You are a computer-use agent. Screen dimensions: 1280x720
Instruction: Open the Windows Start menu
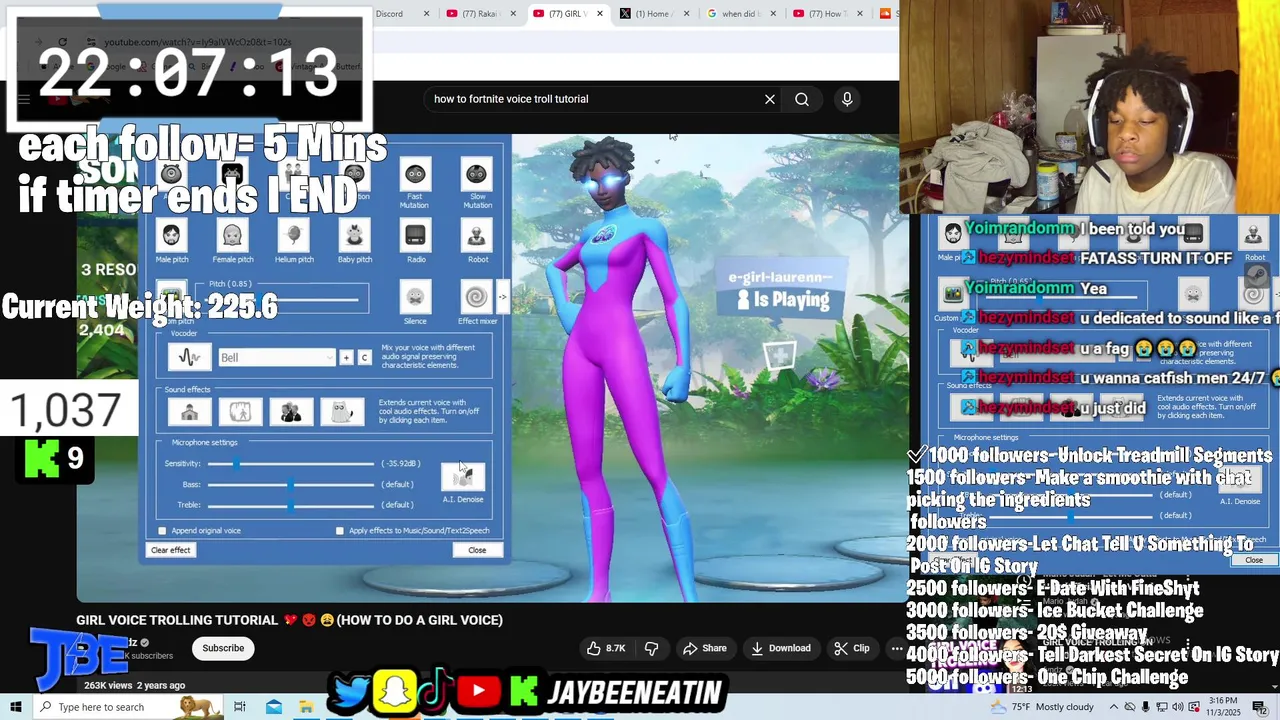pos(16,707)
